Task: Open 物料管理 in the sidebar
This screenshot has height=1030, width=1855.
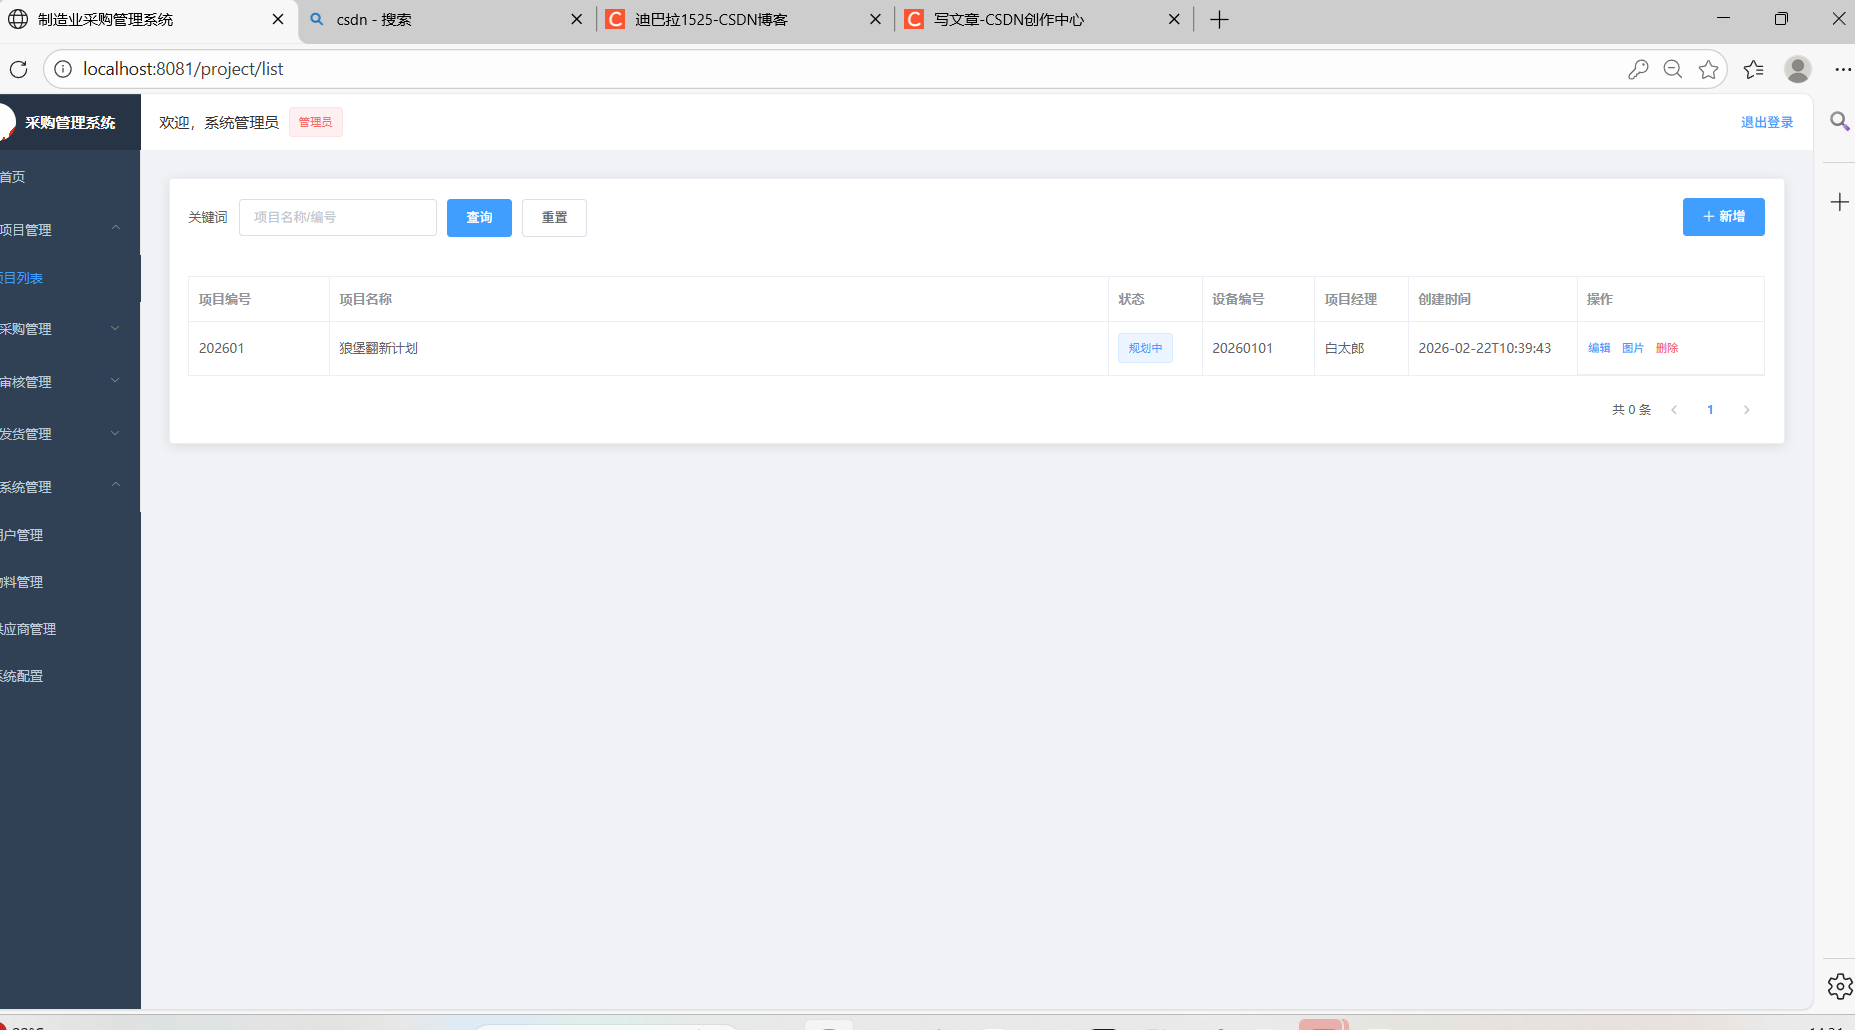Action: 70,582
